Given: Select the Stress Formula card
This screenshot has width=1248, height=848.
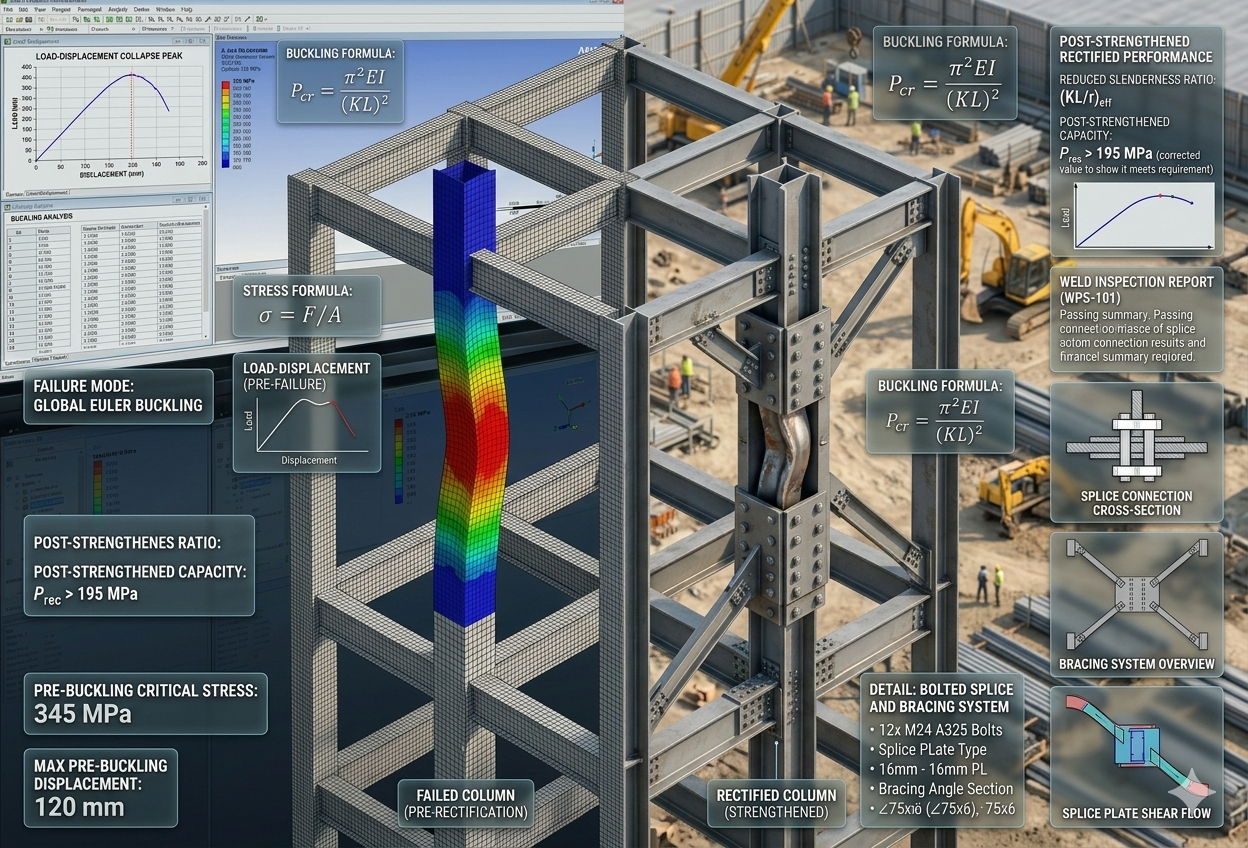Looking at the screenshot, I should tap(306, 306).
